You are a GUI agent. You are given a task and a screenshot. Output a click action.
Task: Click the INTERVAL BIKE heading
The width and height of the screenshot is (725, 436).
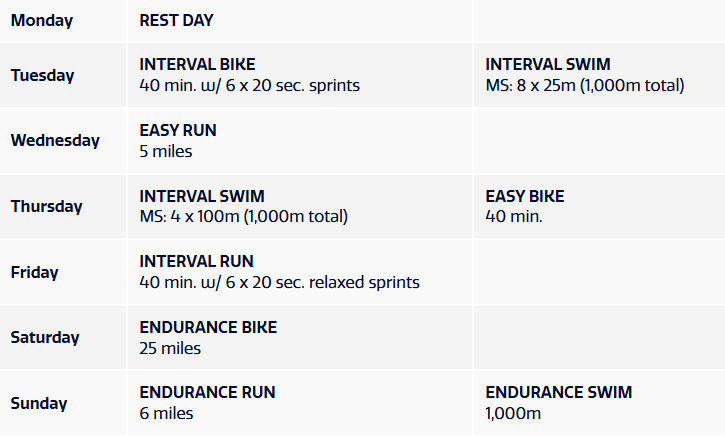[198, 65]
